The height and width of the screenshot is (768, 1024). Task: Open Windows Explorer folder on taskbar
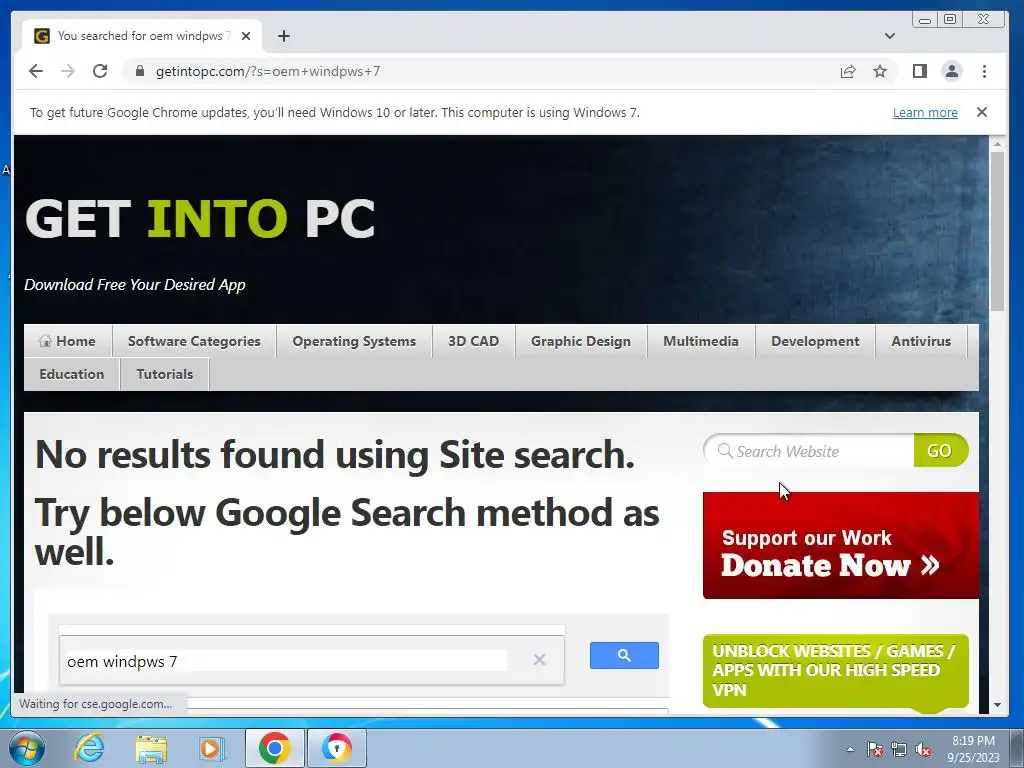pos(151,749)
